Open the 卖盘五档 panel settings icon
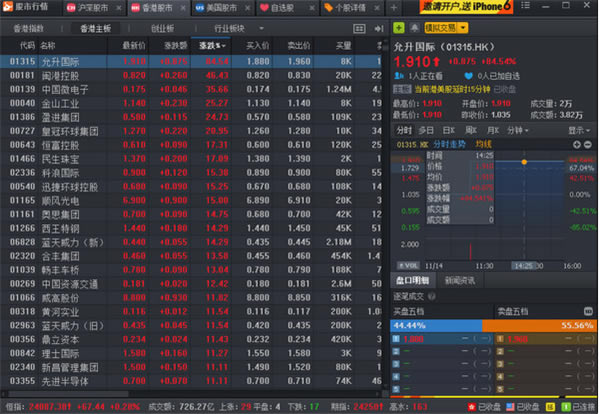The image size is (600, 414). 589,311
